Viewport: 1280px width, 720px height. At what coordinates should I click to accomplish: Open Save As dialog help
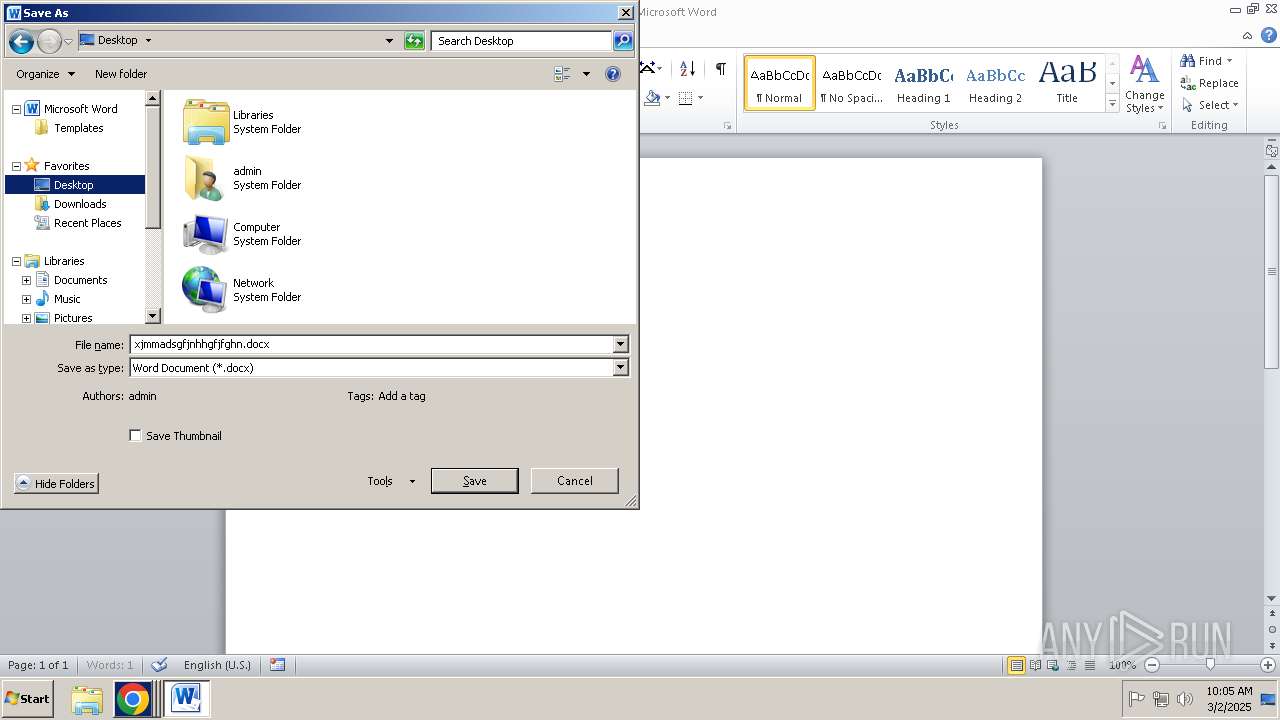tap(613, 74)
